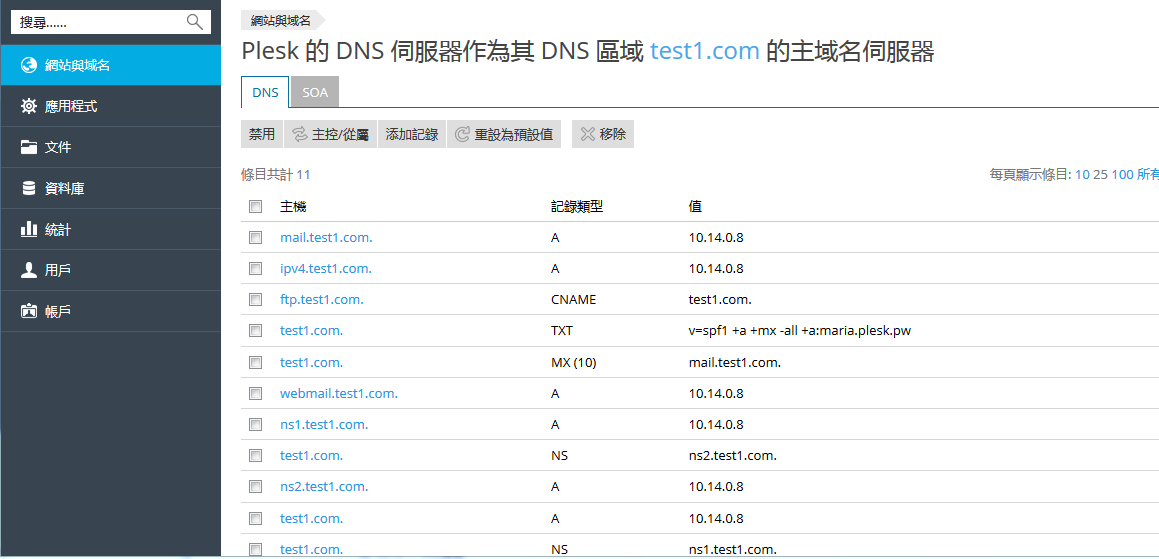Click the account icon for 帳戶
Screen dimensions: 1159x559
28,311
